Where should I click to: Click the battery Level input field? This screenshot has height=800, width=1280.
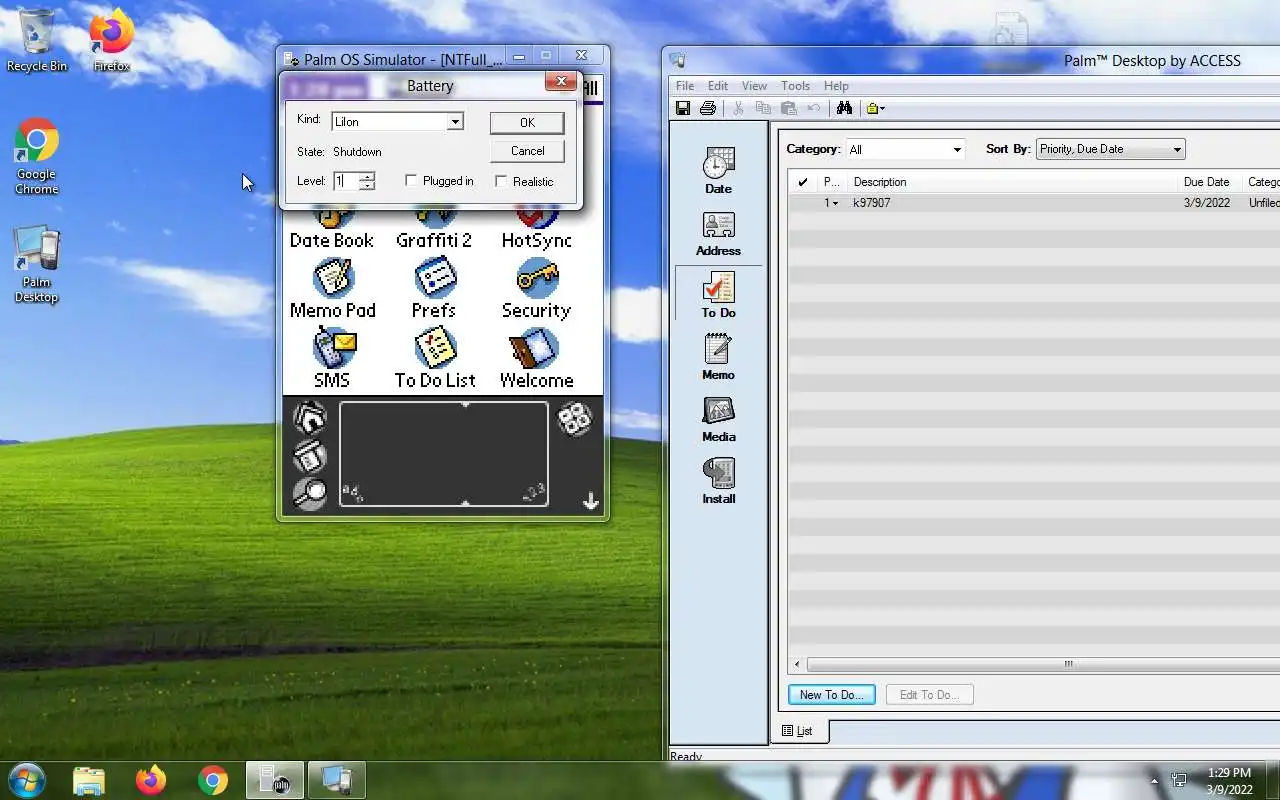coord(346,181)
